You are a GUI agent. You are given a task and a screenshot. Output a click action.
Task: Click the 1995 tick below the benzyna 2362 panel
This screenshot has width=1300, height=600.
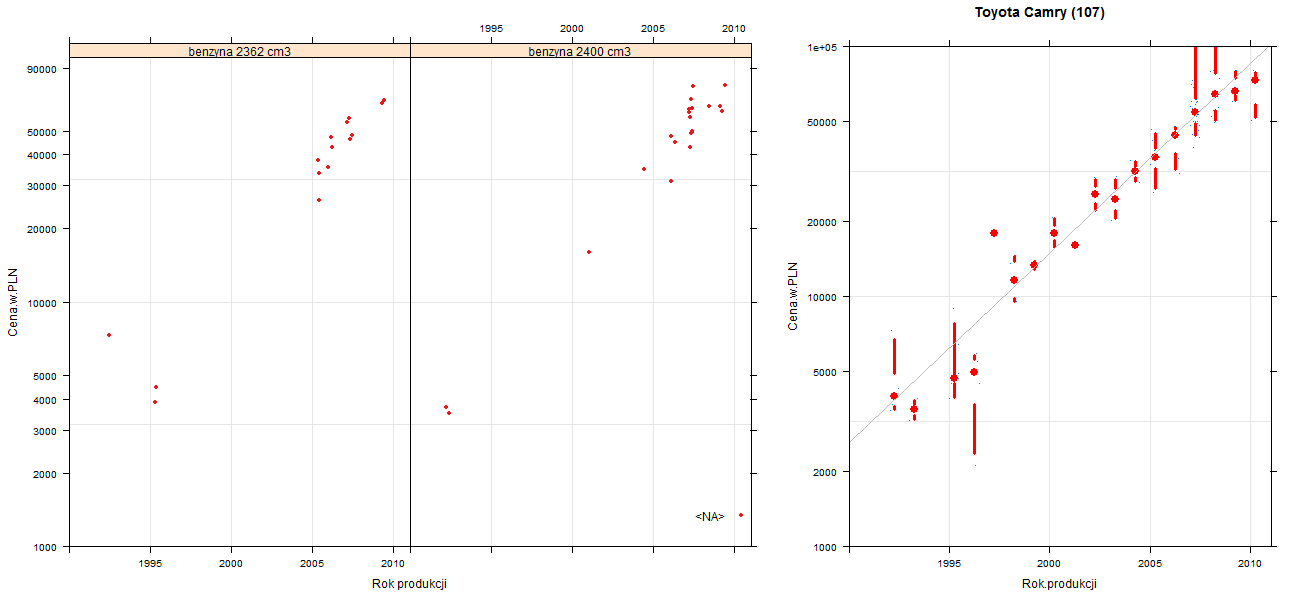[150, 564]
